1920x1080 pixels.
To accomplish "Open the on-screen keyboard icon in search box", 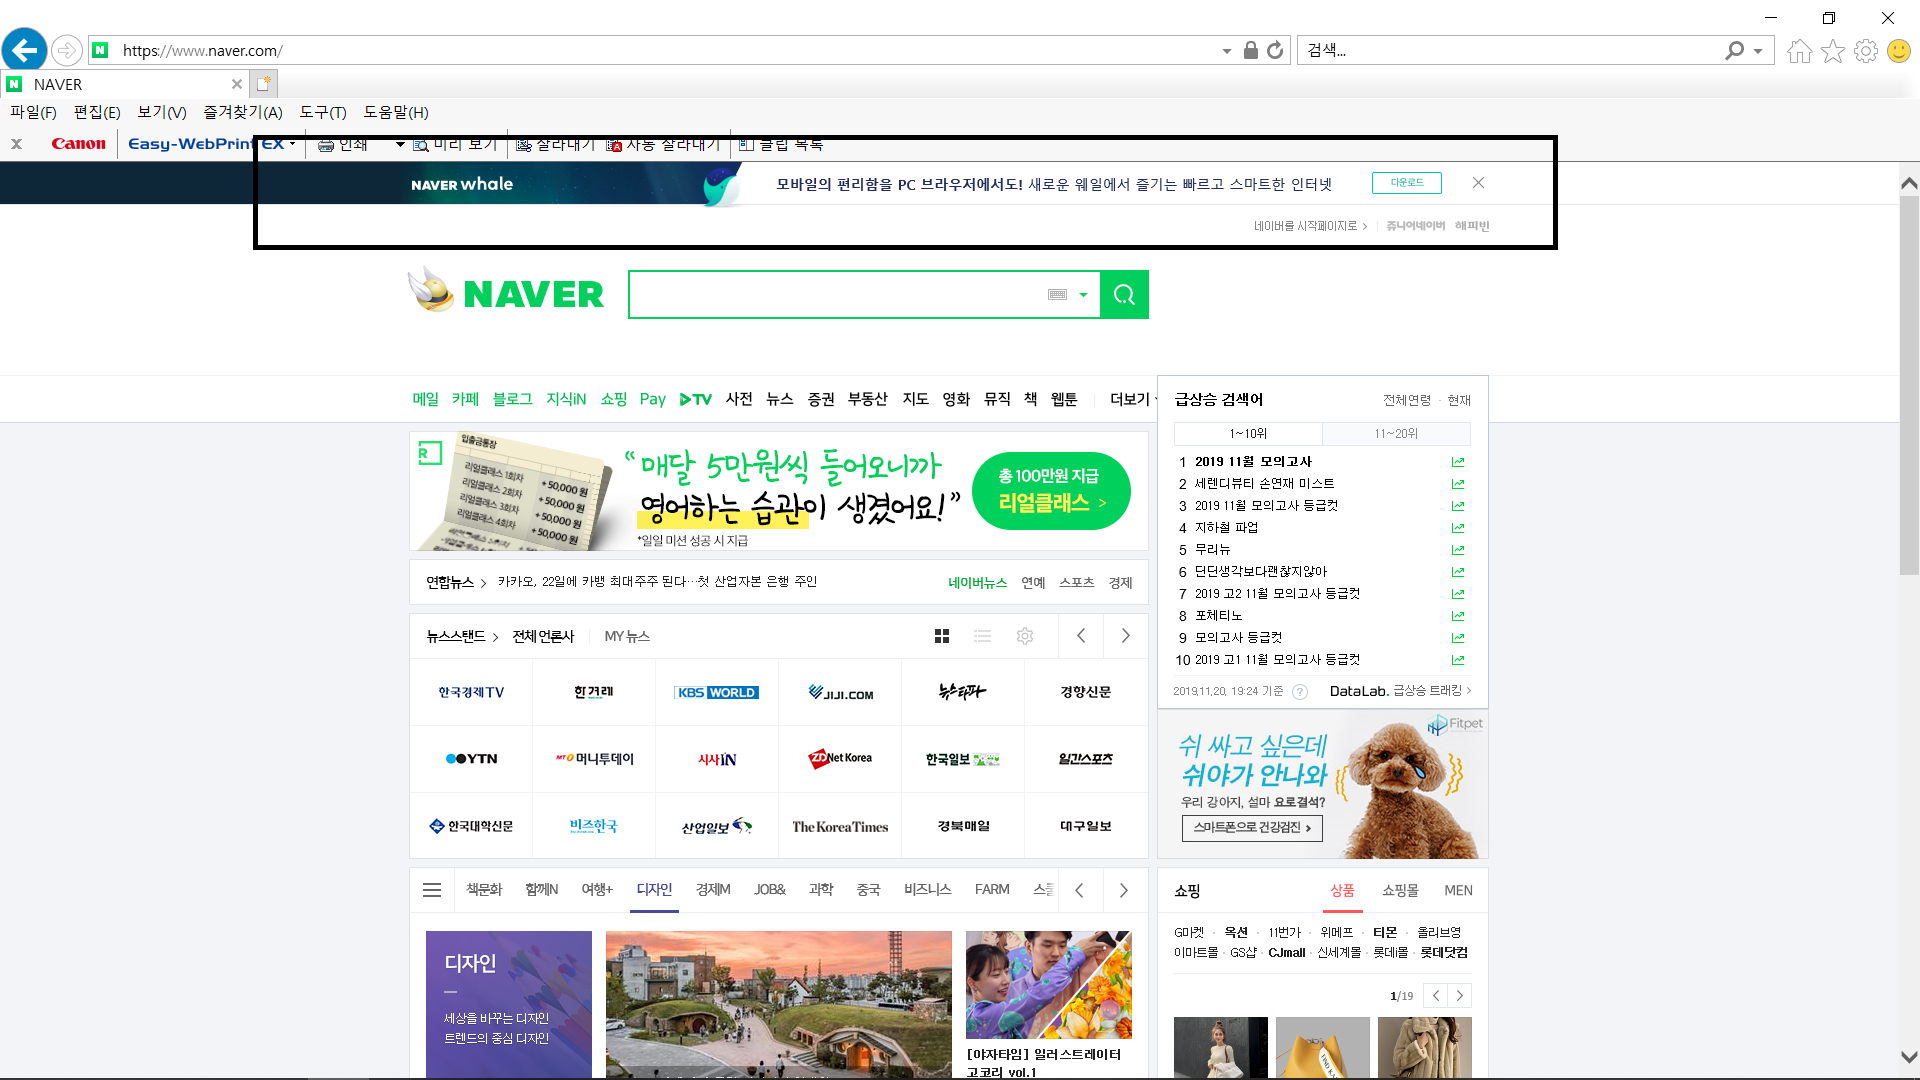I will [1057, 295].
